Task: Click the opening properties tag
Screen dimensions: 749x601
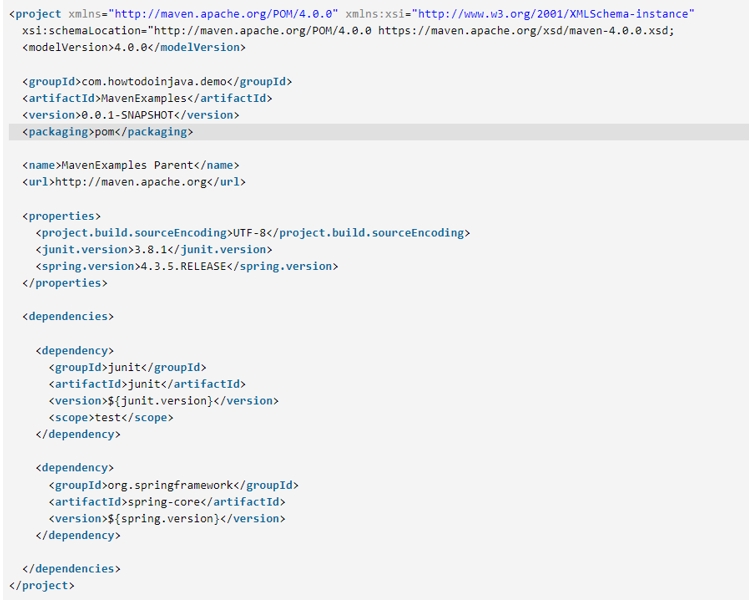Action: pyautogui.click(x=61, y=216)
